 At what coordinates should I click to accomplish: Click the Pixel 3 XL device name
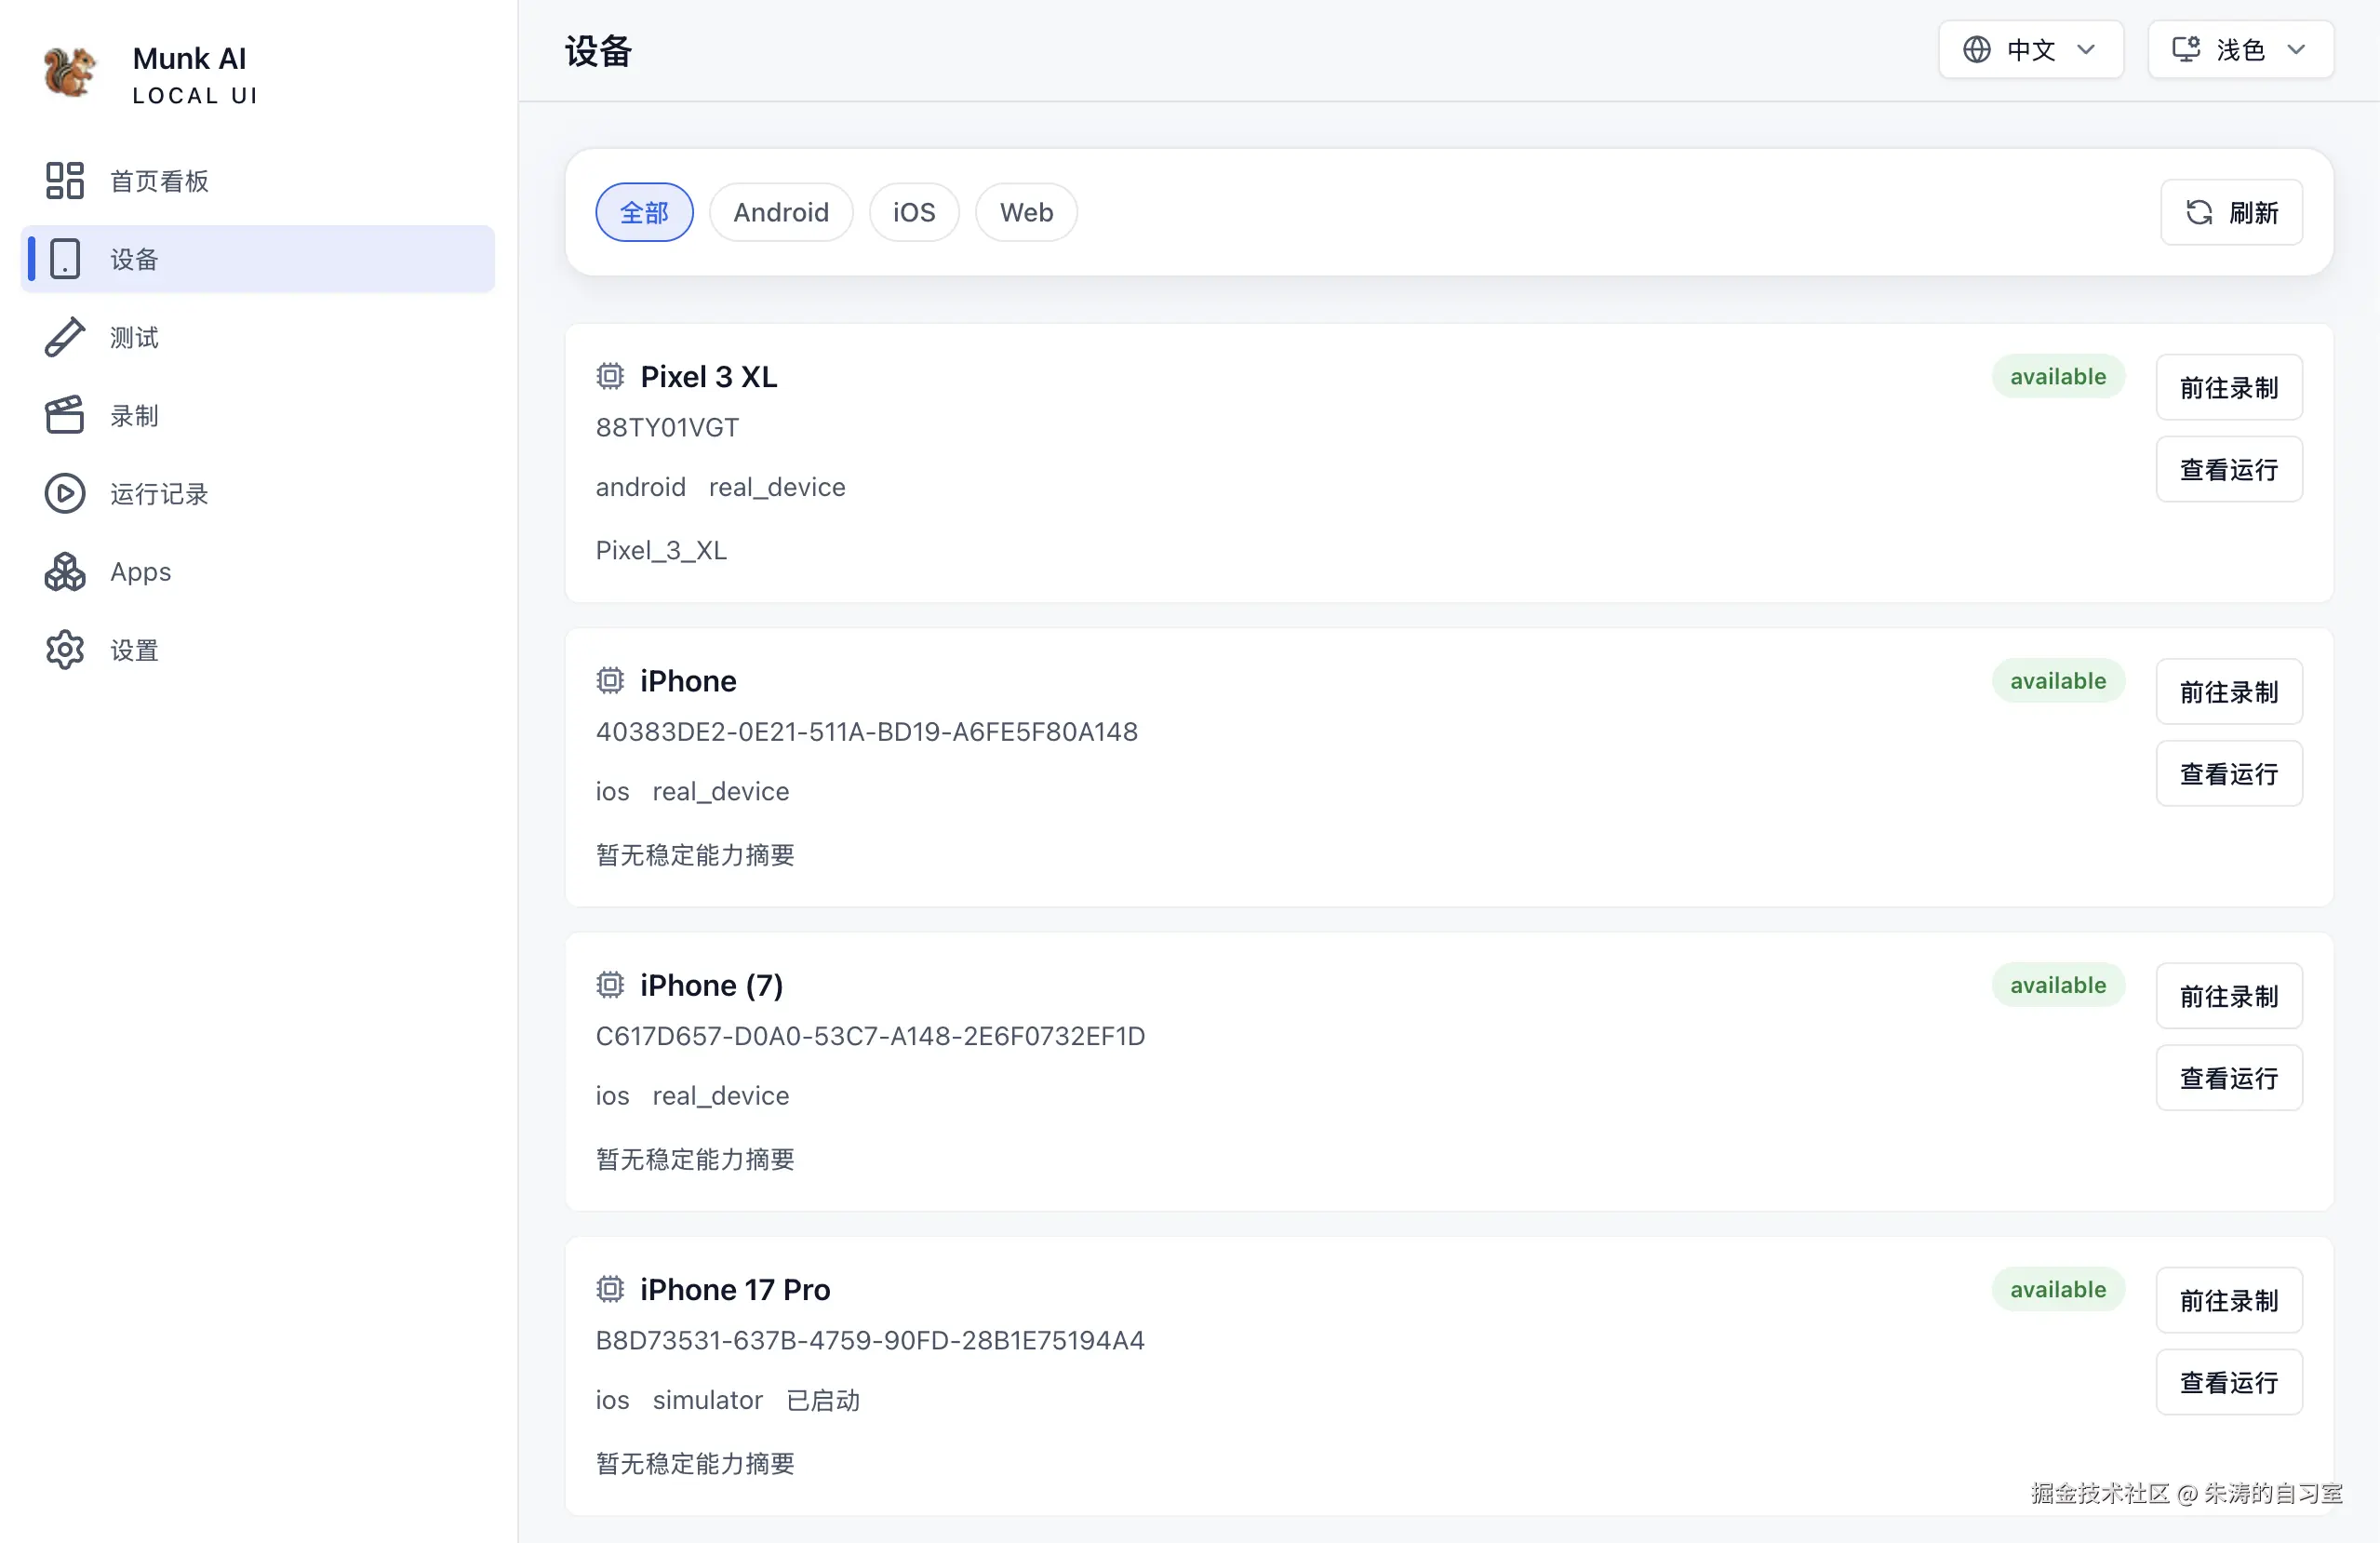pos(708,376)
